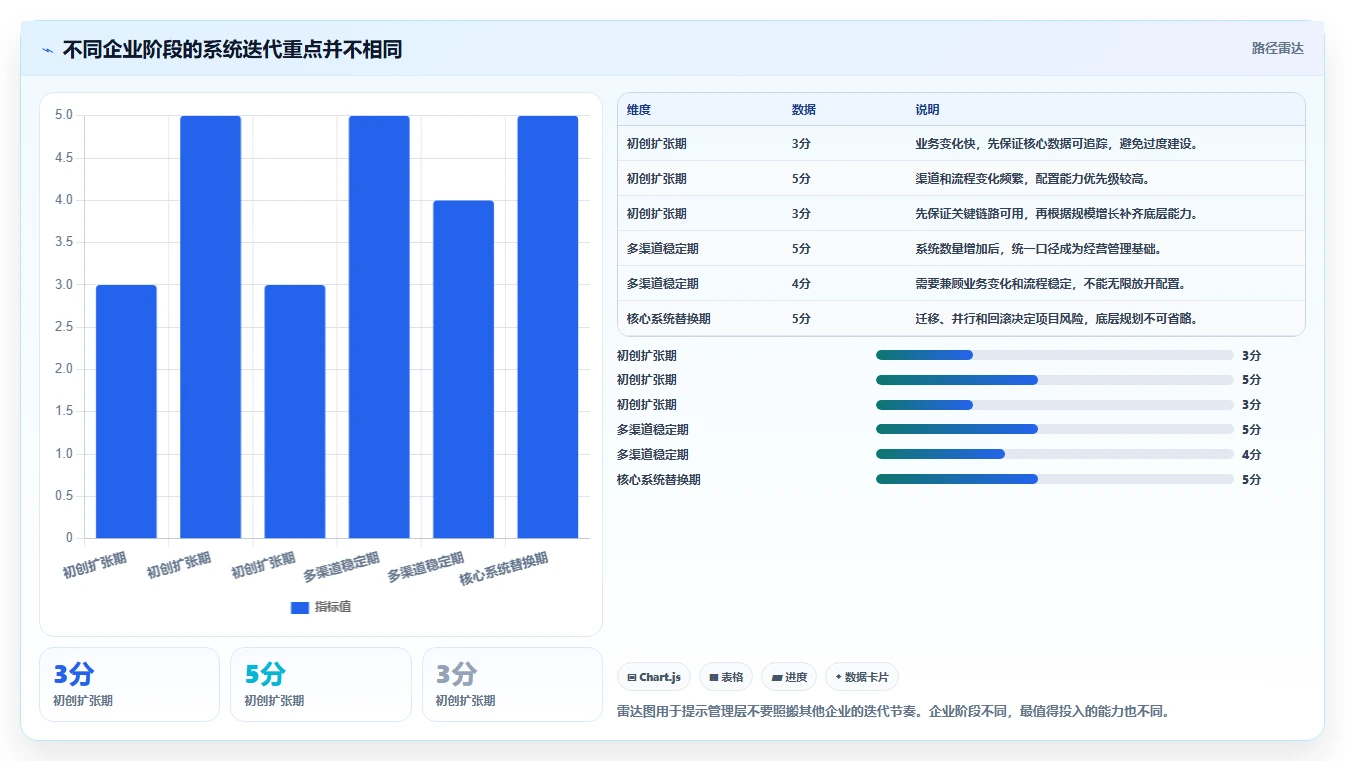1345x761 pixels.
Task: Click the row '需要兼顾业务变化和流程稳定'
Action: (x=961, y=283)
